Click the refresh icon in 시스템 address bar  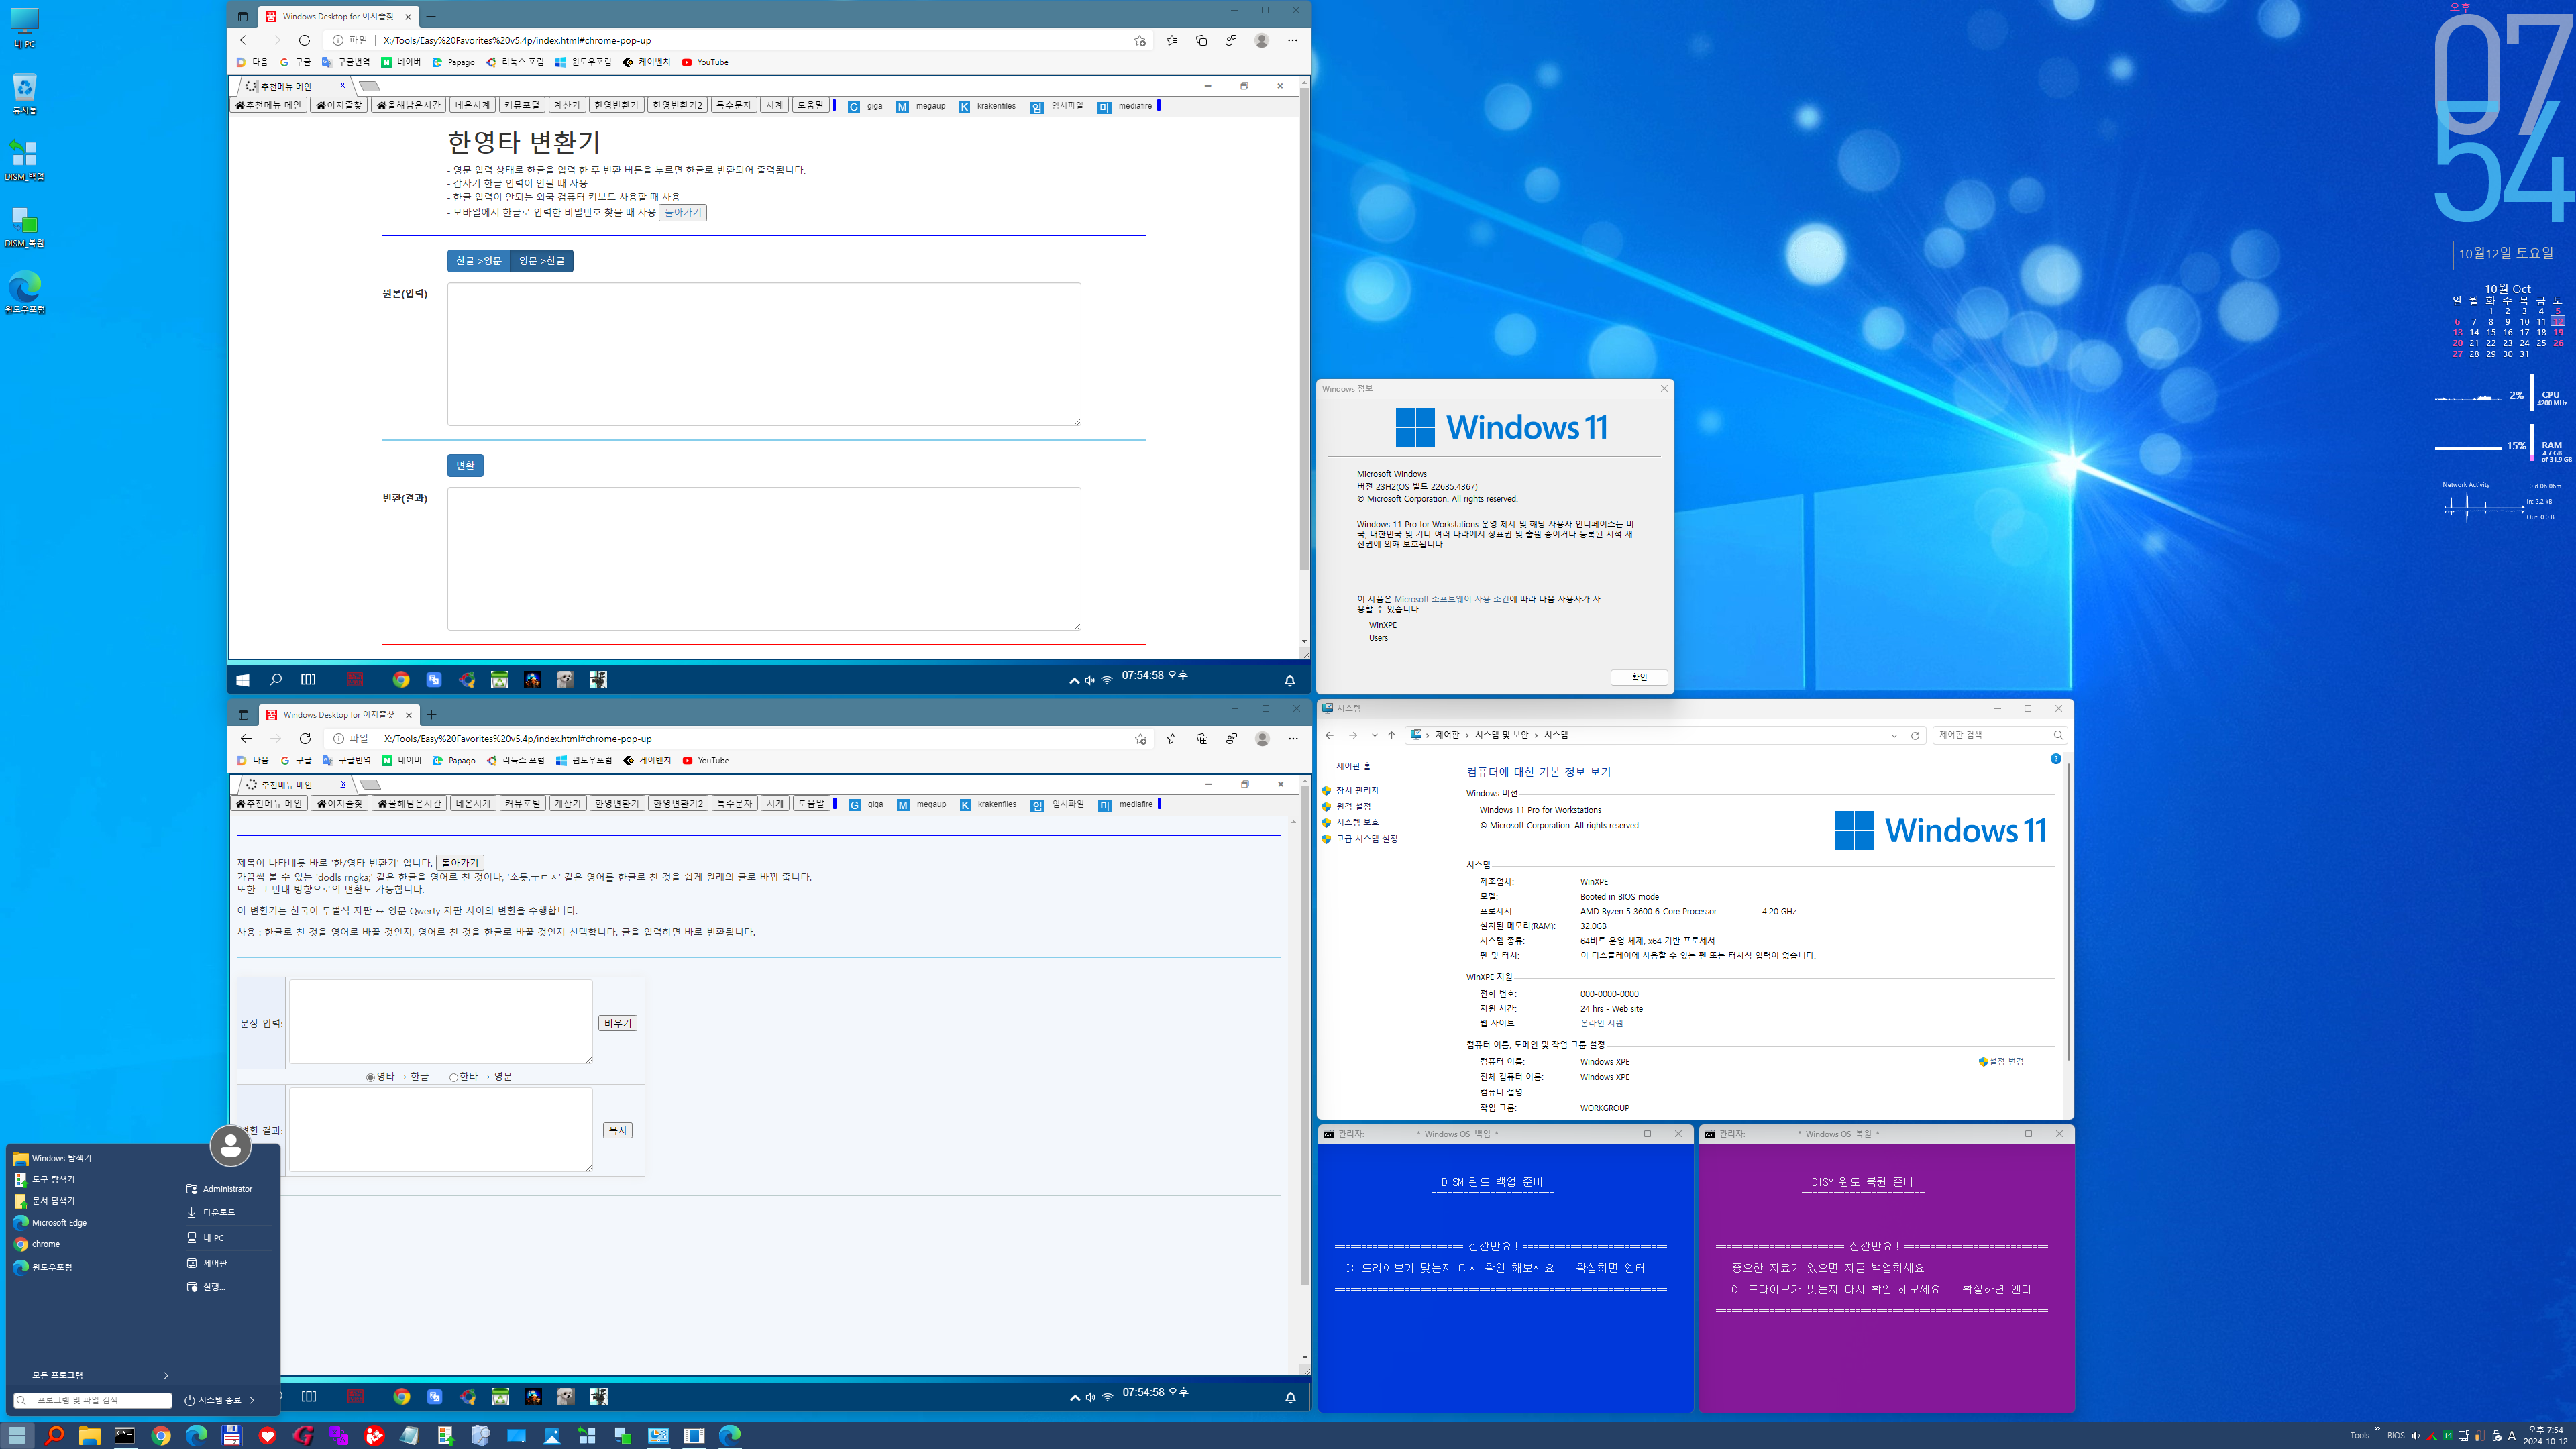(1915, 735)
